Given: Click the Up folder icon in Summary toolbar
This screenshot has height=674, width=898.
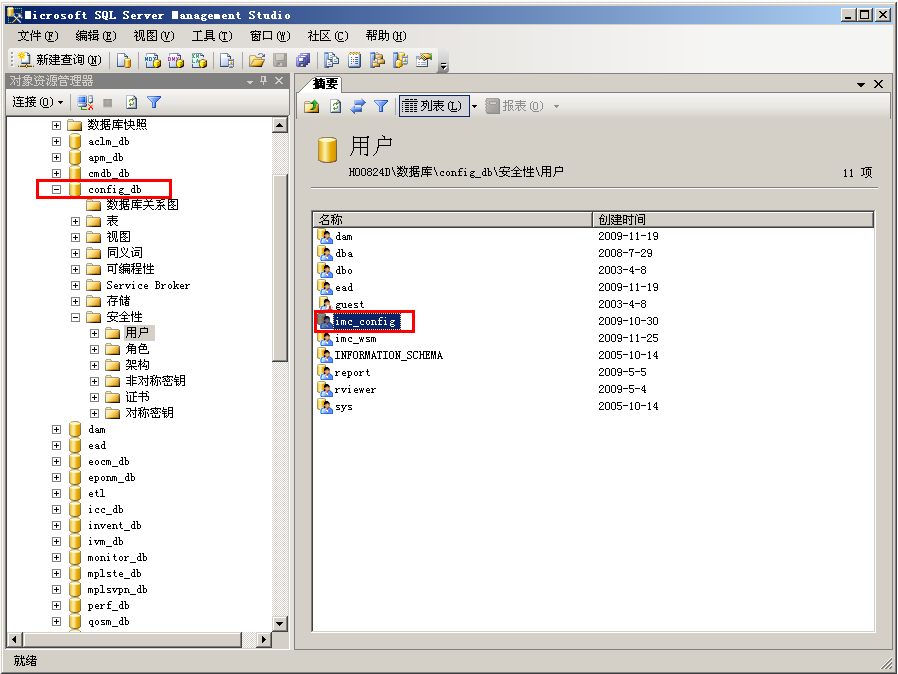Looking at the screenshot, I should click(312, 106).
